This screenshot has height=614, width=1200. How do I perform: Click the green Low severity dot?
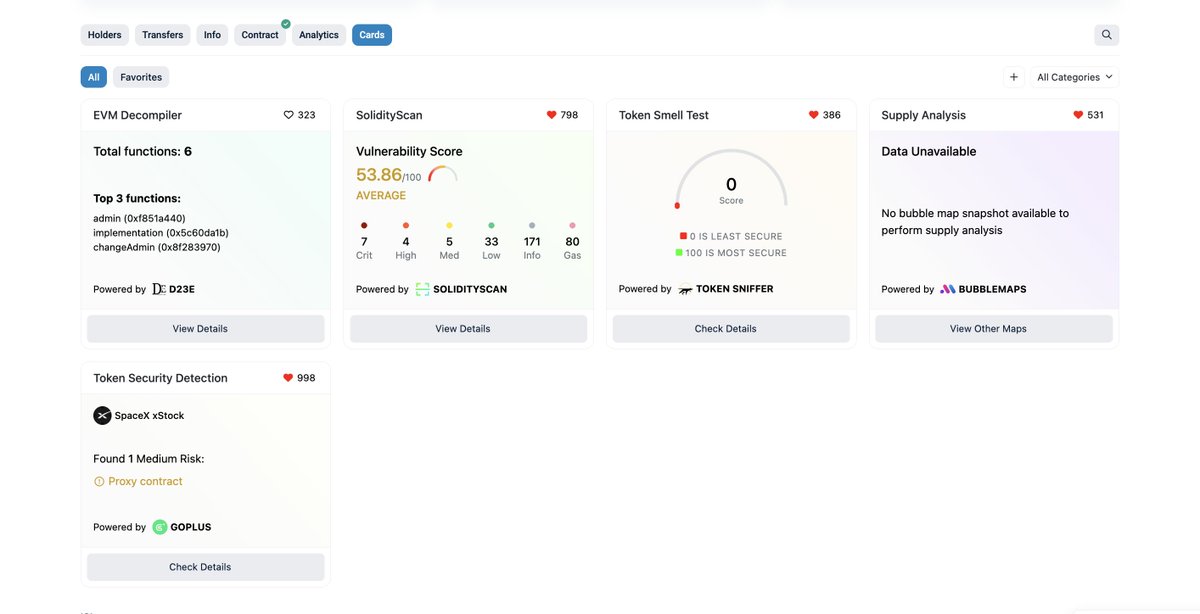pos(491,226)
